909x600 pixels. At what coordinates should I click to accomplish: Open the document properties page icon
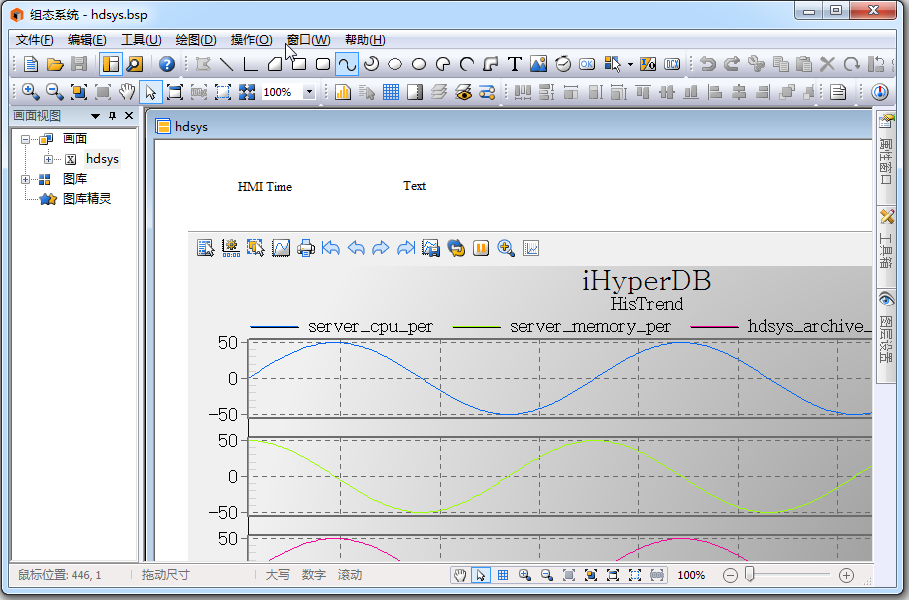point(838,92)
